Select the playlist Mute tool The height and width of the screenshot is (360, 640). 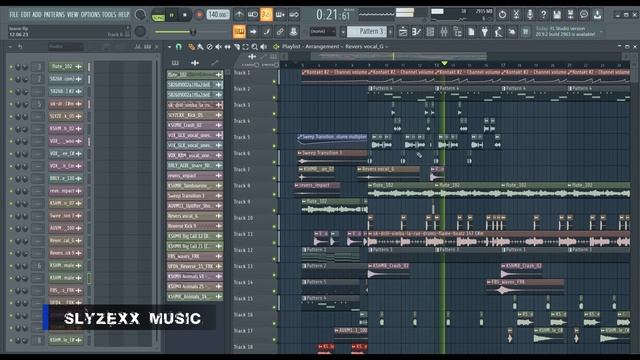[218, 47]
